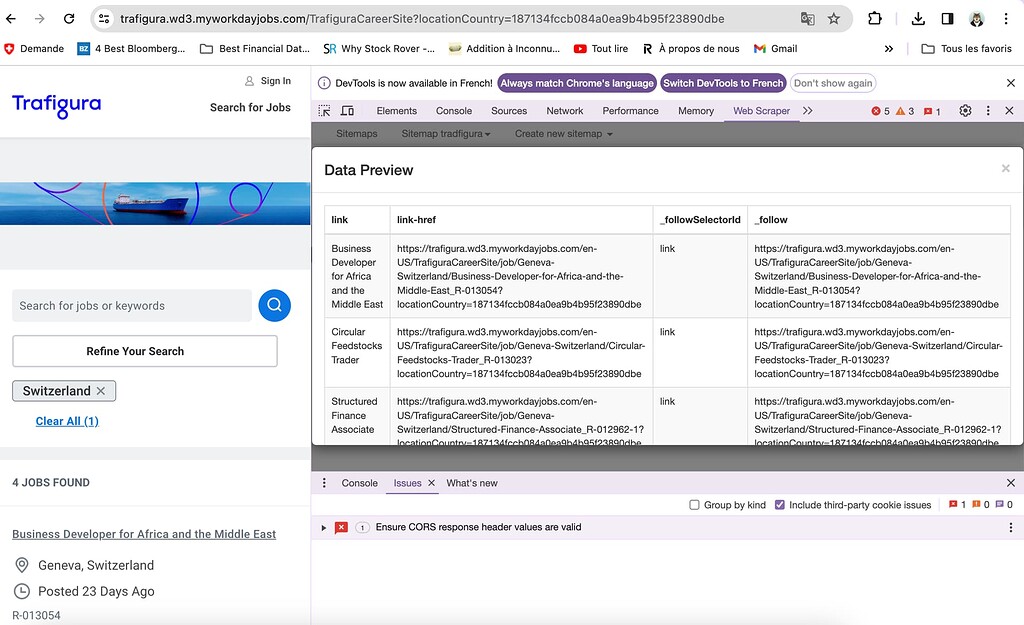1024x625 pixels.
Task: Bookmark this page with the star icon
Action: tap(834, 19)
